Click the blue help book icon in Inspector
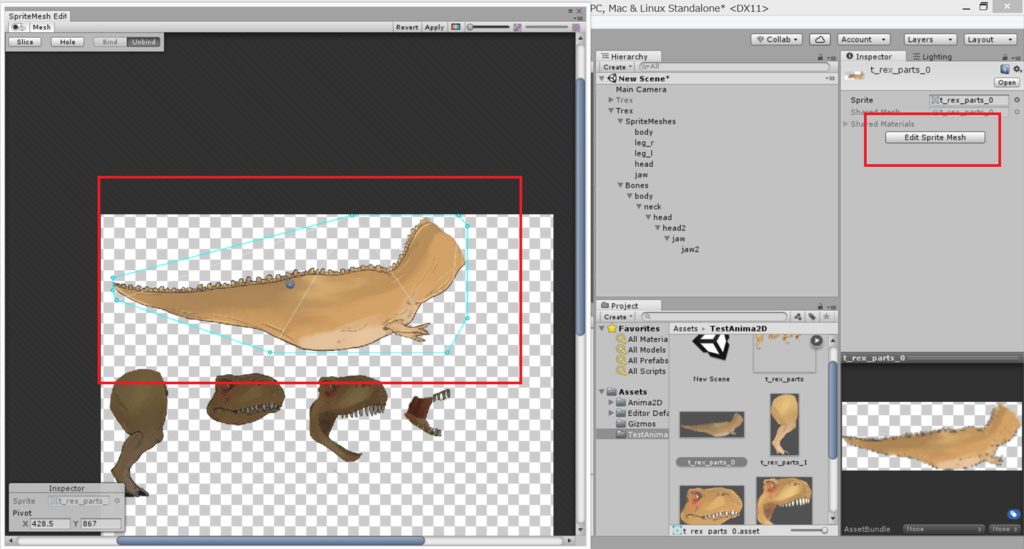This screenshot has width=1024, height=549. point(1004,69)
